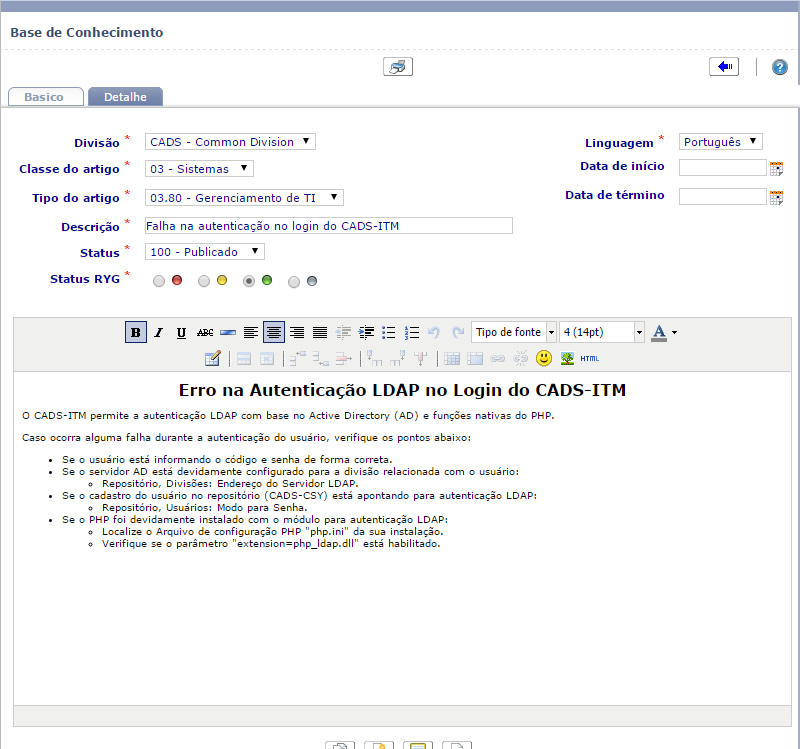Insert a smiley emoticon
Viewport: 800px width, 749px height.
pyautogui.click(x=544, y=358)
